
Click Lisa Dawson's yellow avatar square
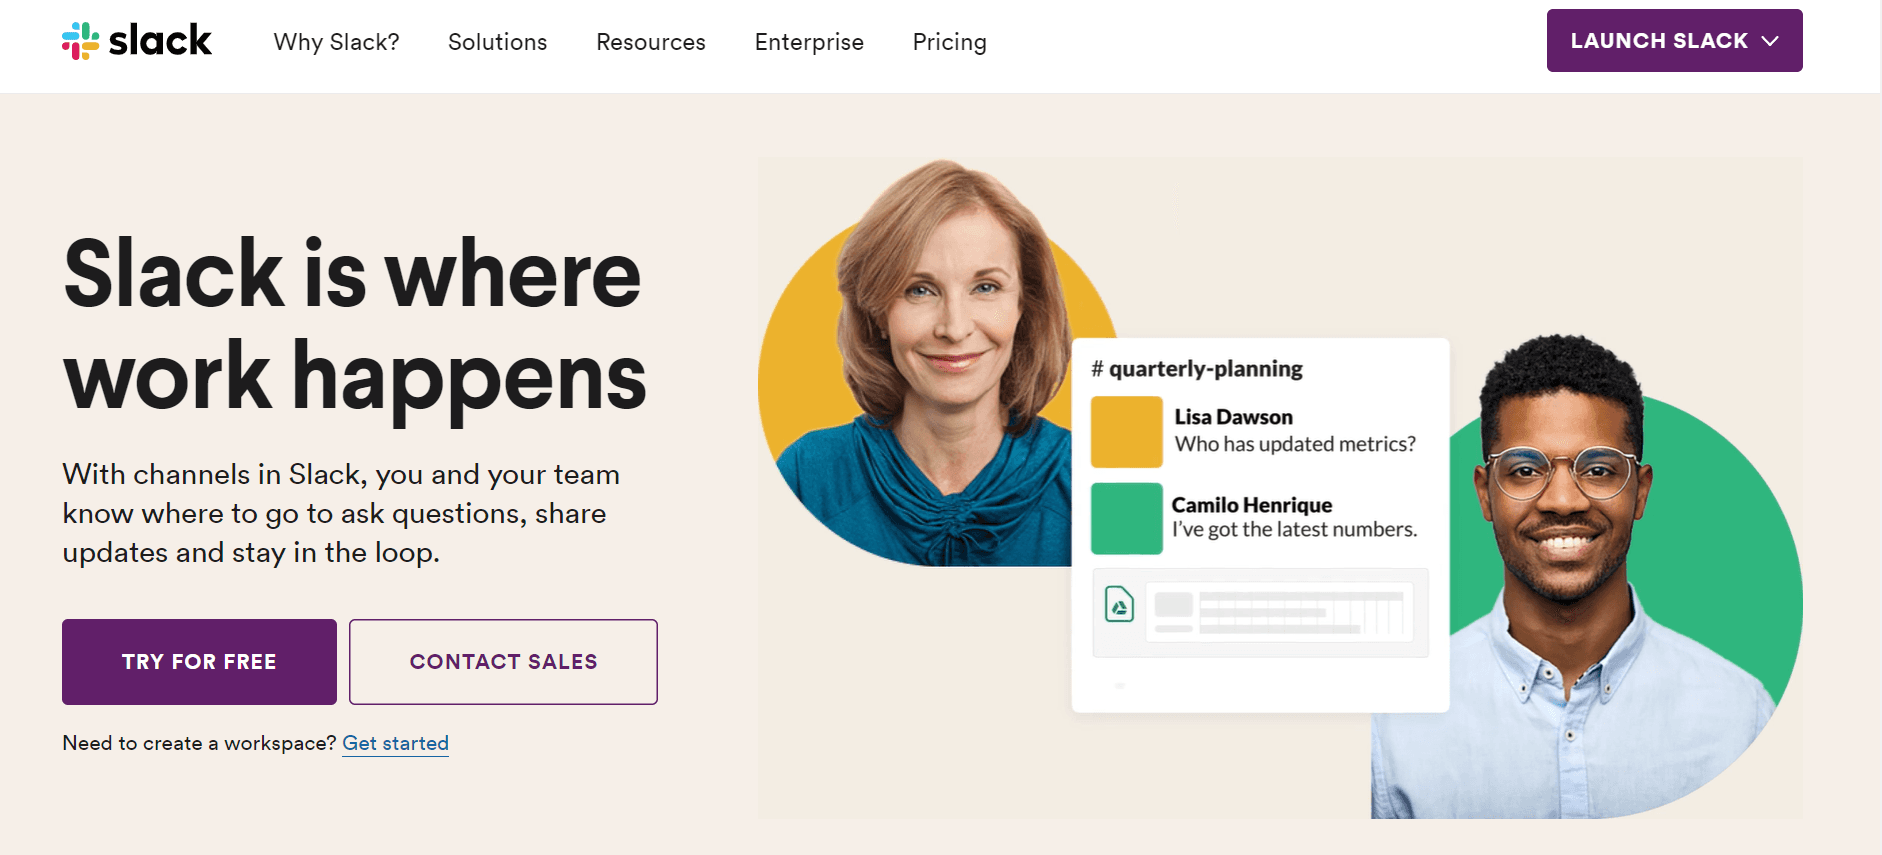1126,432
